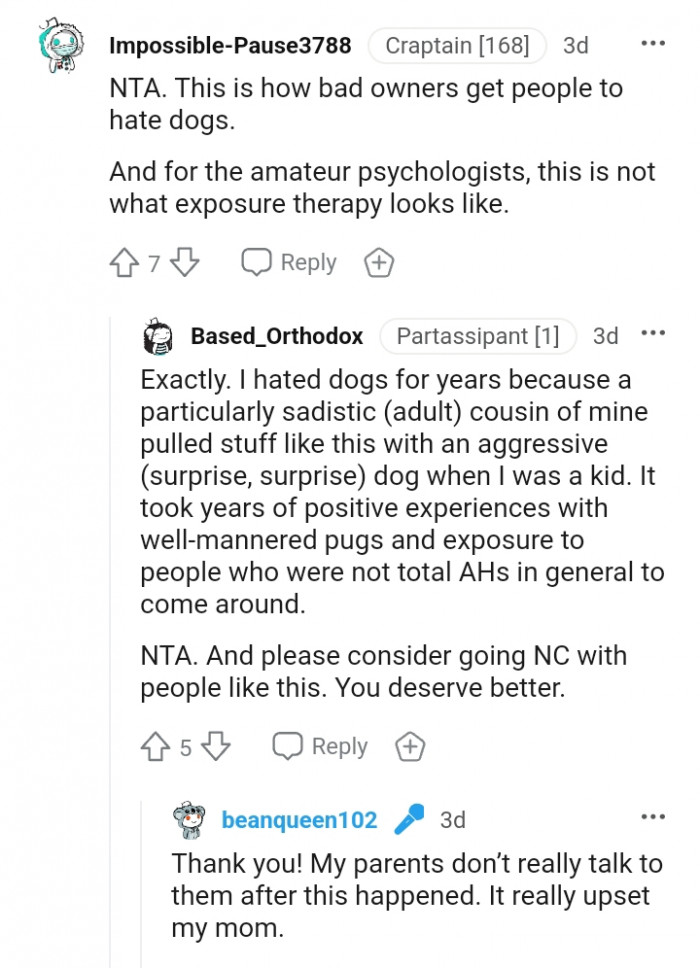Downvote Impossible-Pause3788's comment
This screenshot has height=968, width=700.
click(x=182, y=262)
